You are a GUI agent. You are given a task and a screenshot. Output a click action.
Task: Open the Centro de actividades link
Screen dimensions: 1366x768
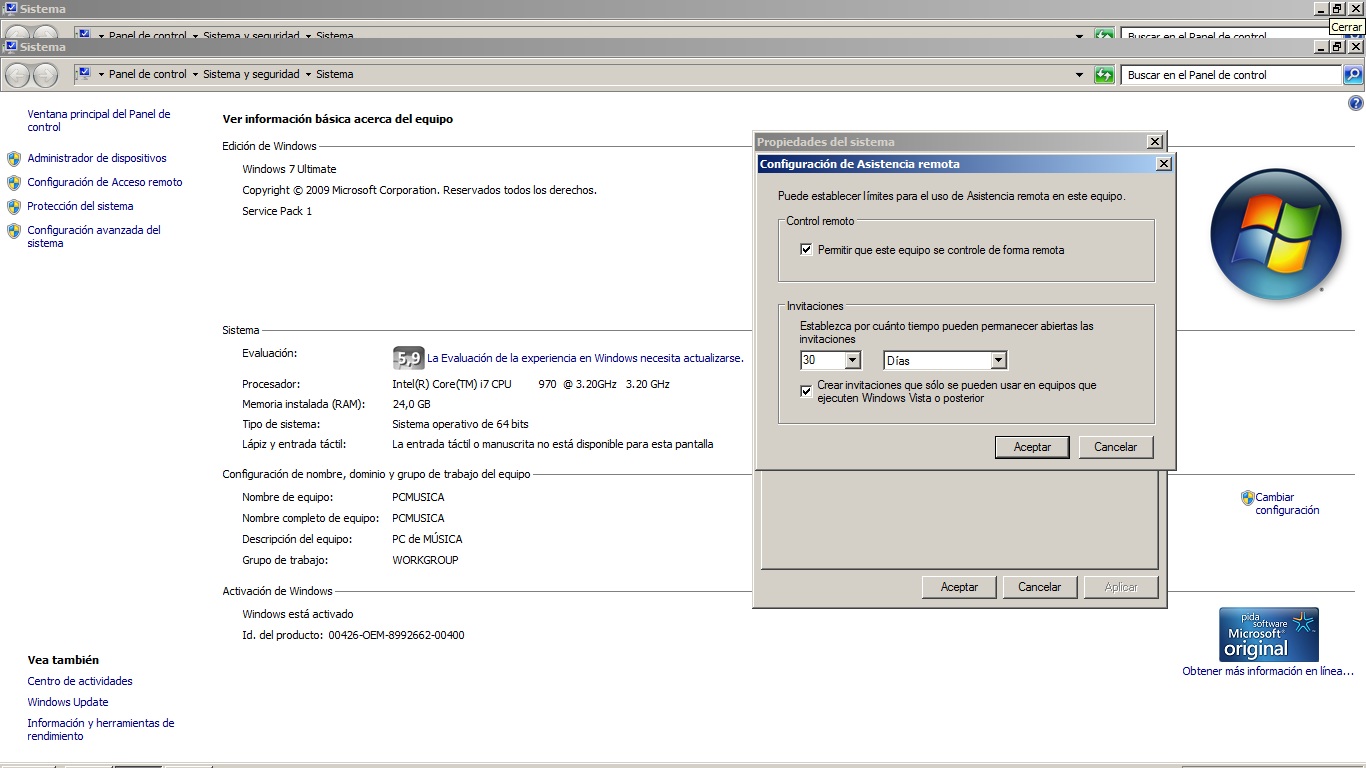point(80,681)
